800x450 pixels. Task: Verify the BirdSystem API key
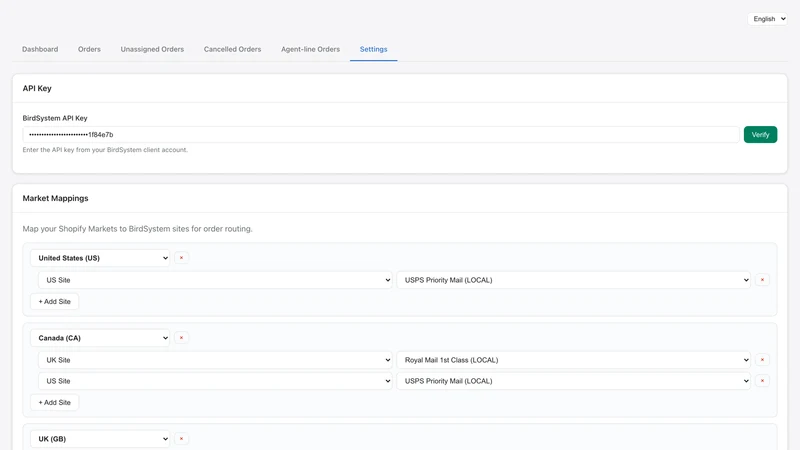[760, 135]
